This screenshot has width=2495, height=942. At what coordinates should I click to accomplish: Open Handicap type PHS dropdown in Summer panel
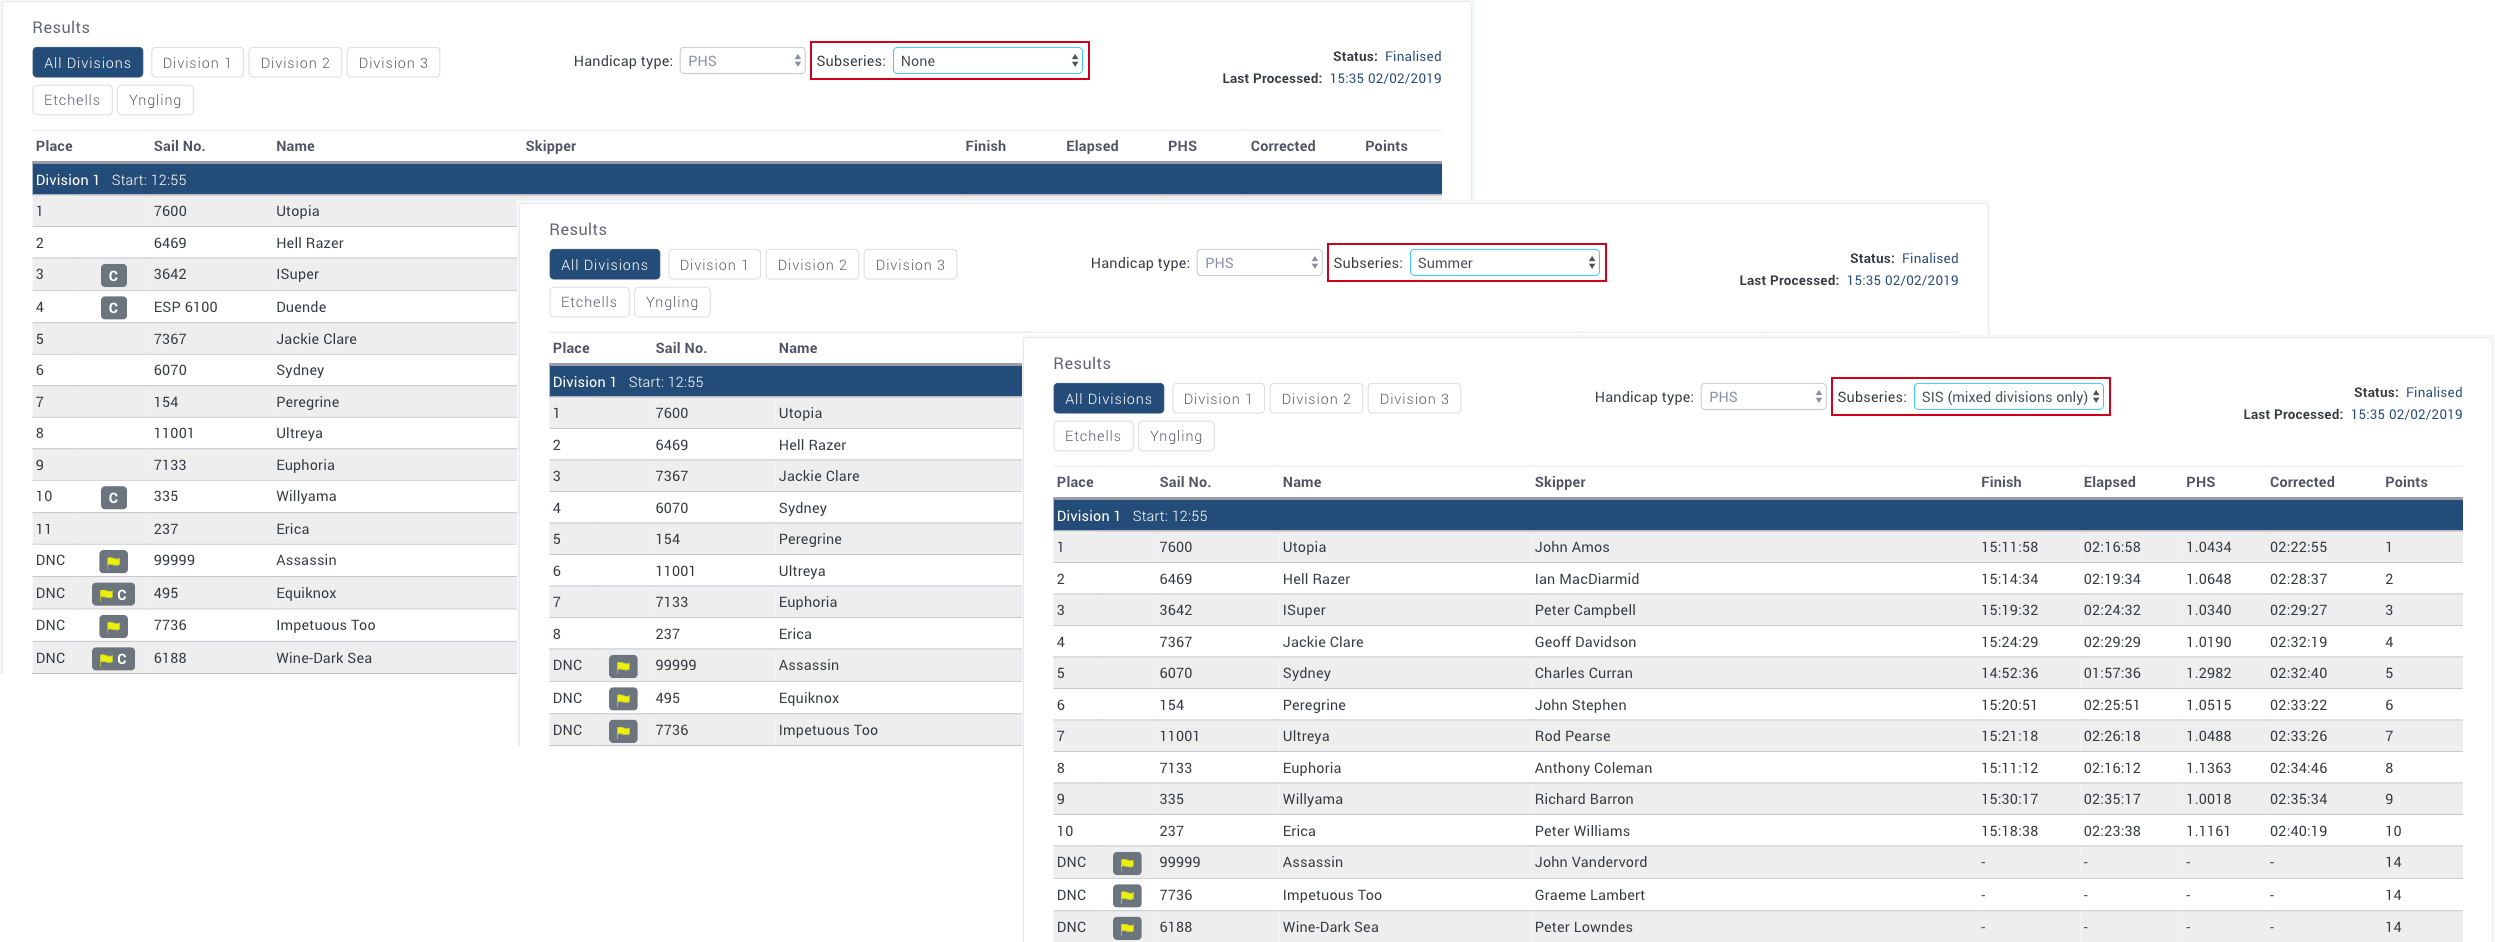(1259, 263)
